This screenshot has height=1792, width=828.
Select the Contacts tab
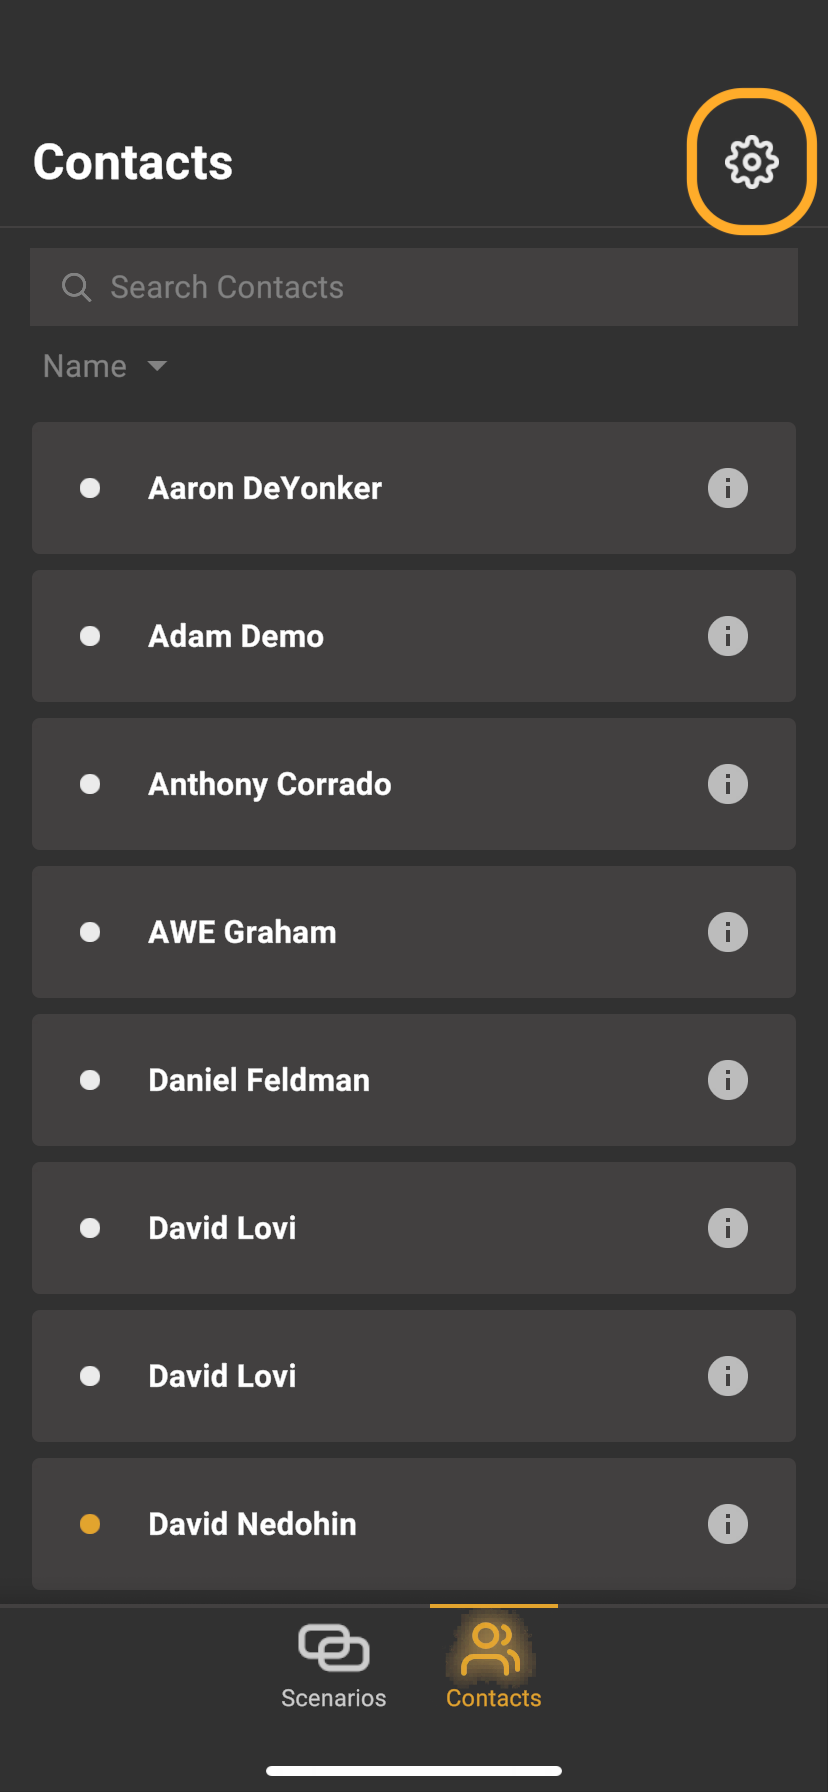tap(494, 1666)
